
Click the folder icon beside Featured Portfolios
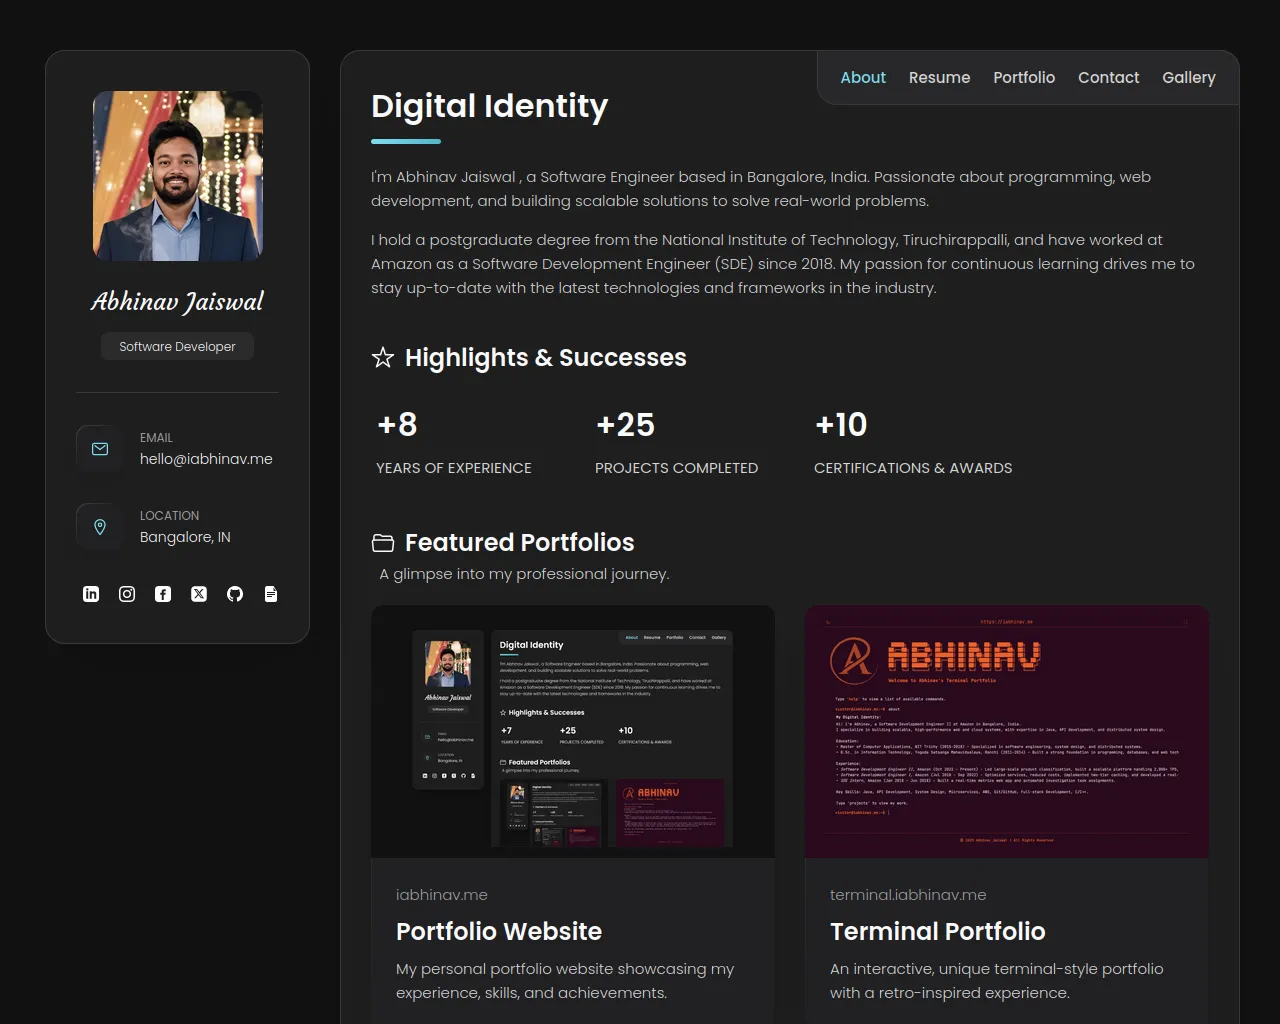pyautogui.click(x=383, y=543)
